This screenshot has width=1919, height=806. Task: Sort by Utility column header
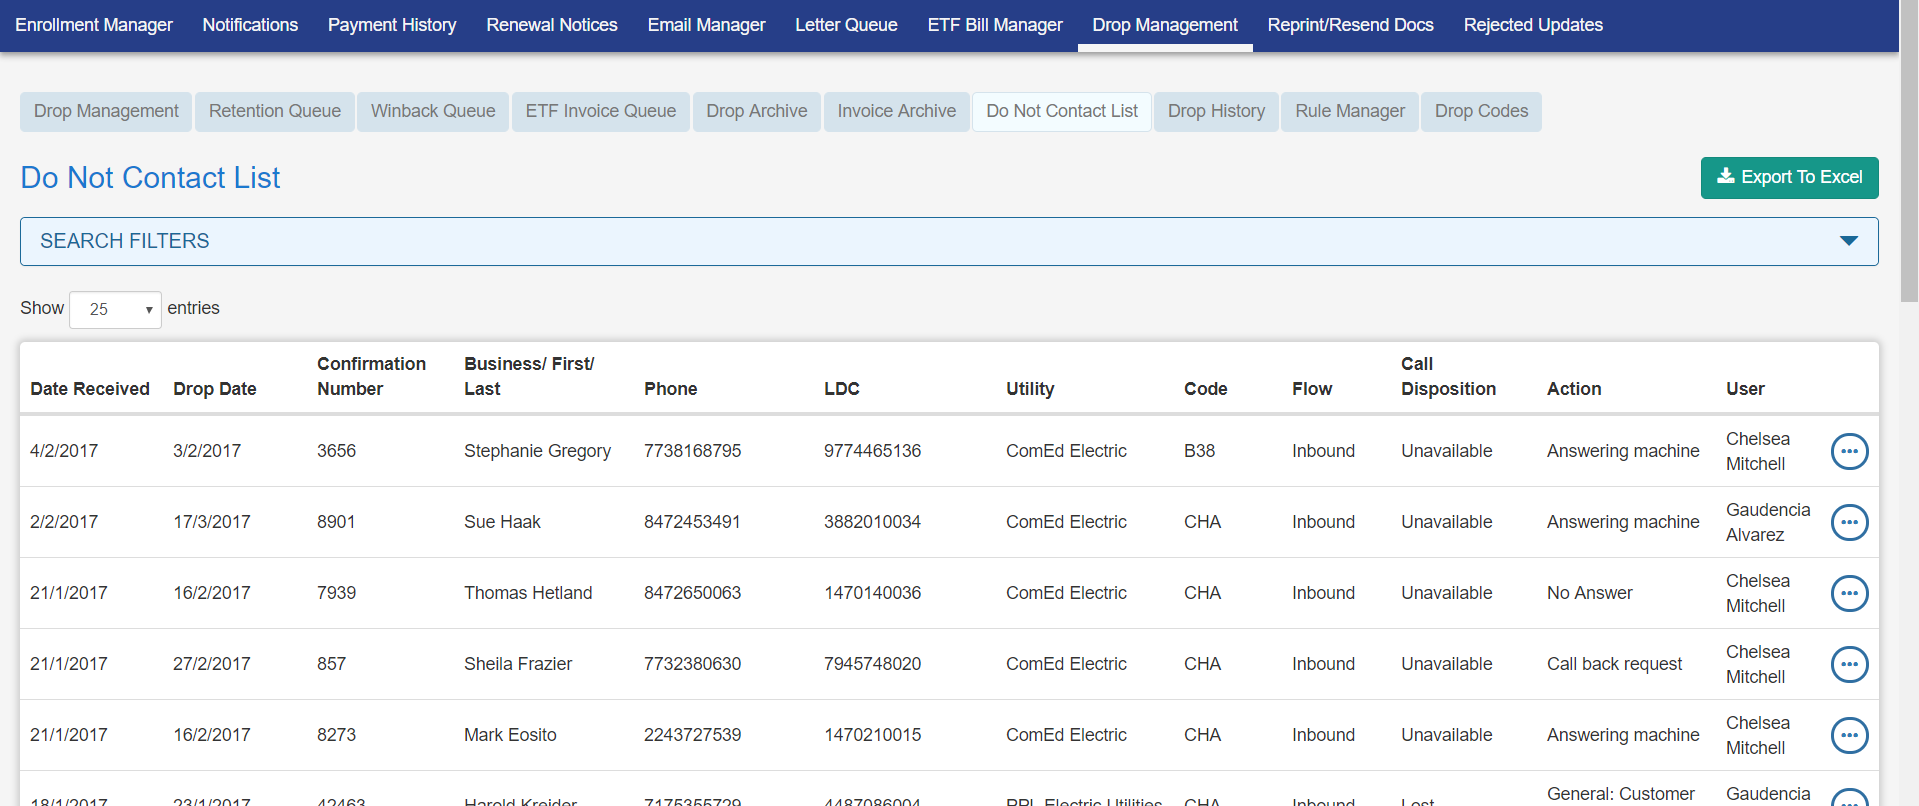[x=1030, y=389]
